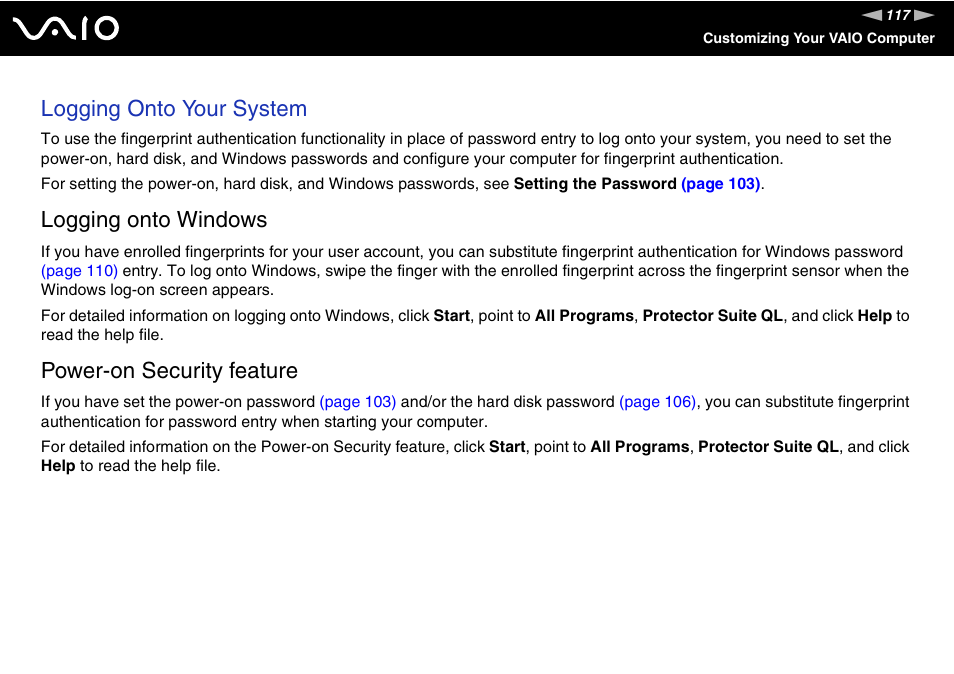This screenshot has height=674, width=954.
Task: Select the Customizing Your VAIO Computer header text
Action: pos(818,38)
